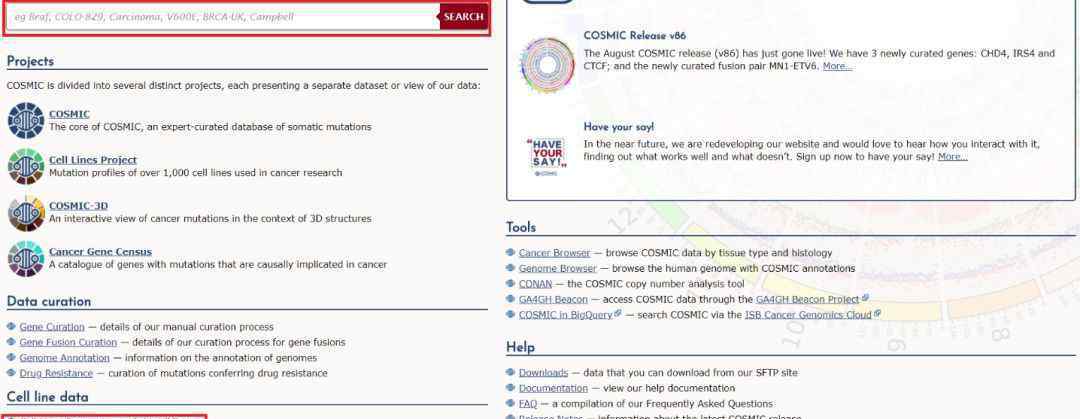The height and width of the screenshot is (419, 1080).
Task: Visit the GA4GH Beacon Project external link
Action: click(x=807, y=299)
